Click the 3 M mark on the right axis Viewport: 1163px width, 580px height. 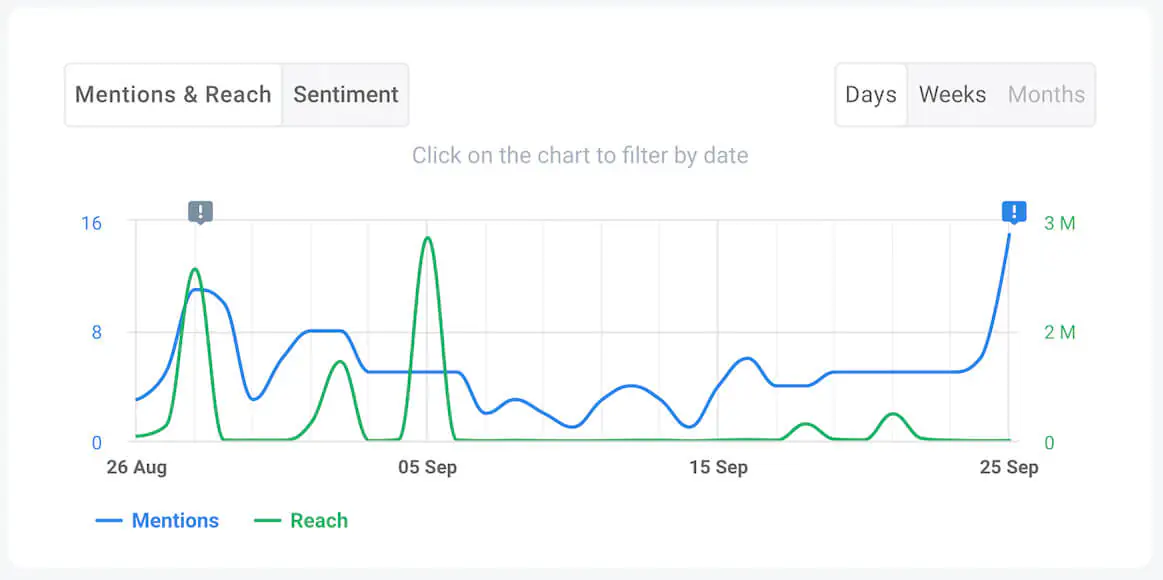click(1059, 223)
